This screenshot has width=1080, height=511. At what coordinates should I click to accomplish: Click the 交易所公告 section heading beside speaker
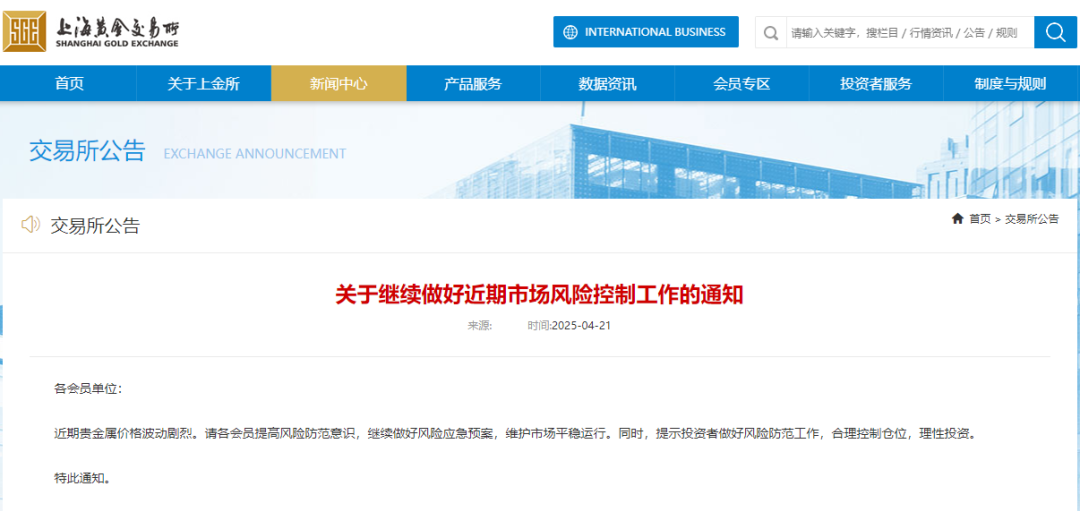(x=95, y=225)
